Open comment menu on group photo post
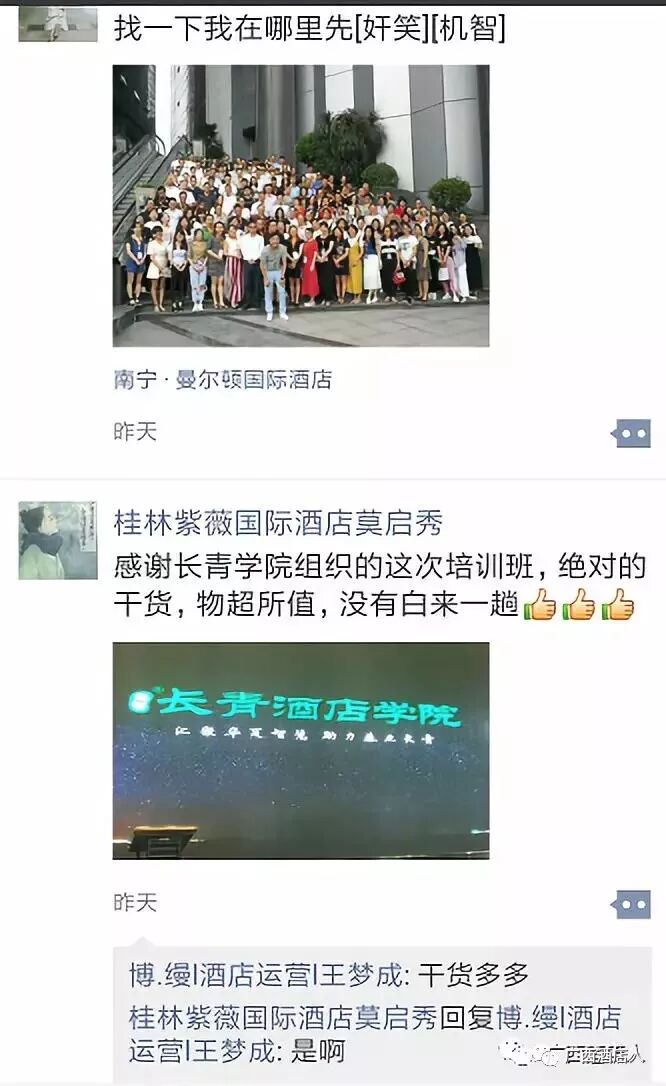 631,434
